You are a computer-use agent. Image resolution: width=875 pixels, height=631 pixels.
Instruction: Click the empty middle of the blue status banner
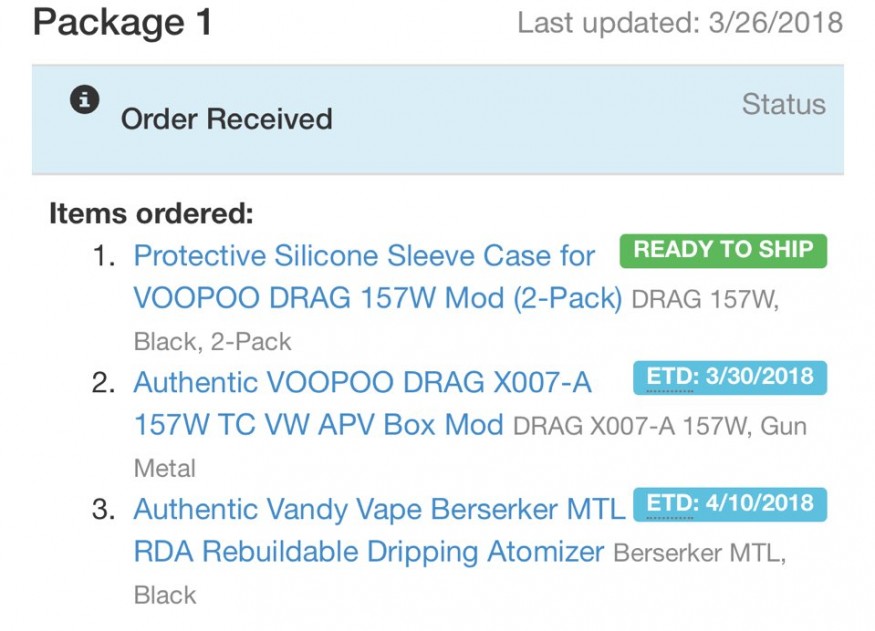[520, 120]
